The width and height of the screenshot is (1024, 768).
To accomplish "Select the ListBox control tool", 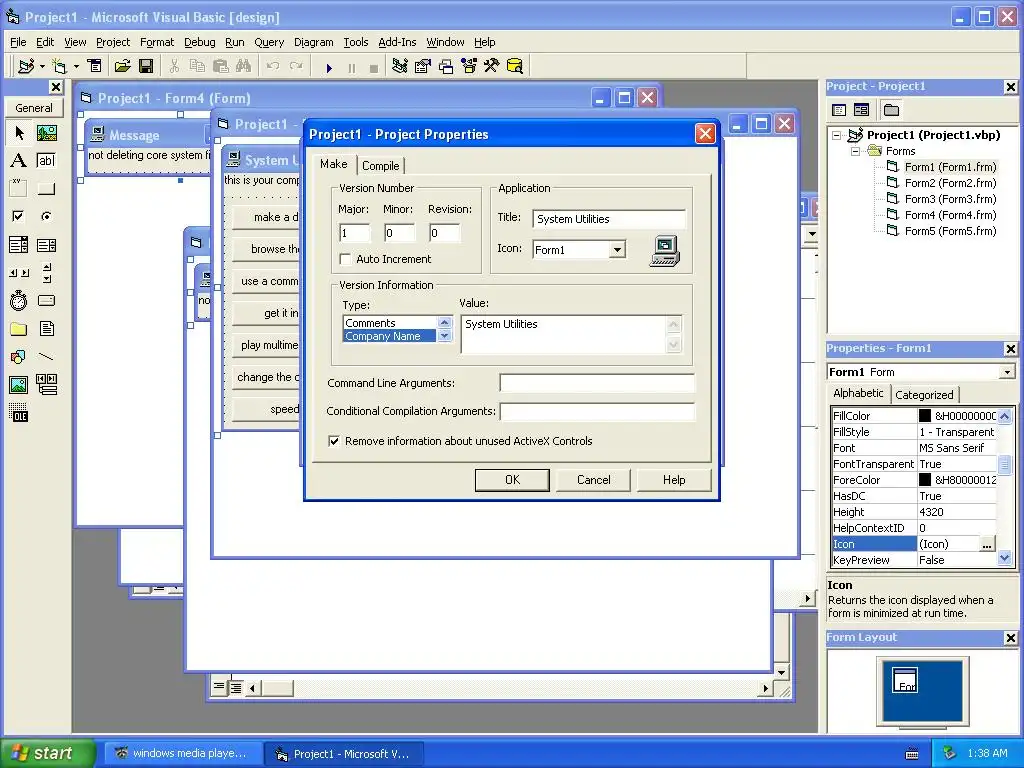I will tap(46, 245).
